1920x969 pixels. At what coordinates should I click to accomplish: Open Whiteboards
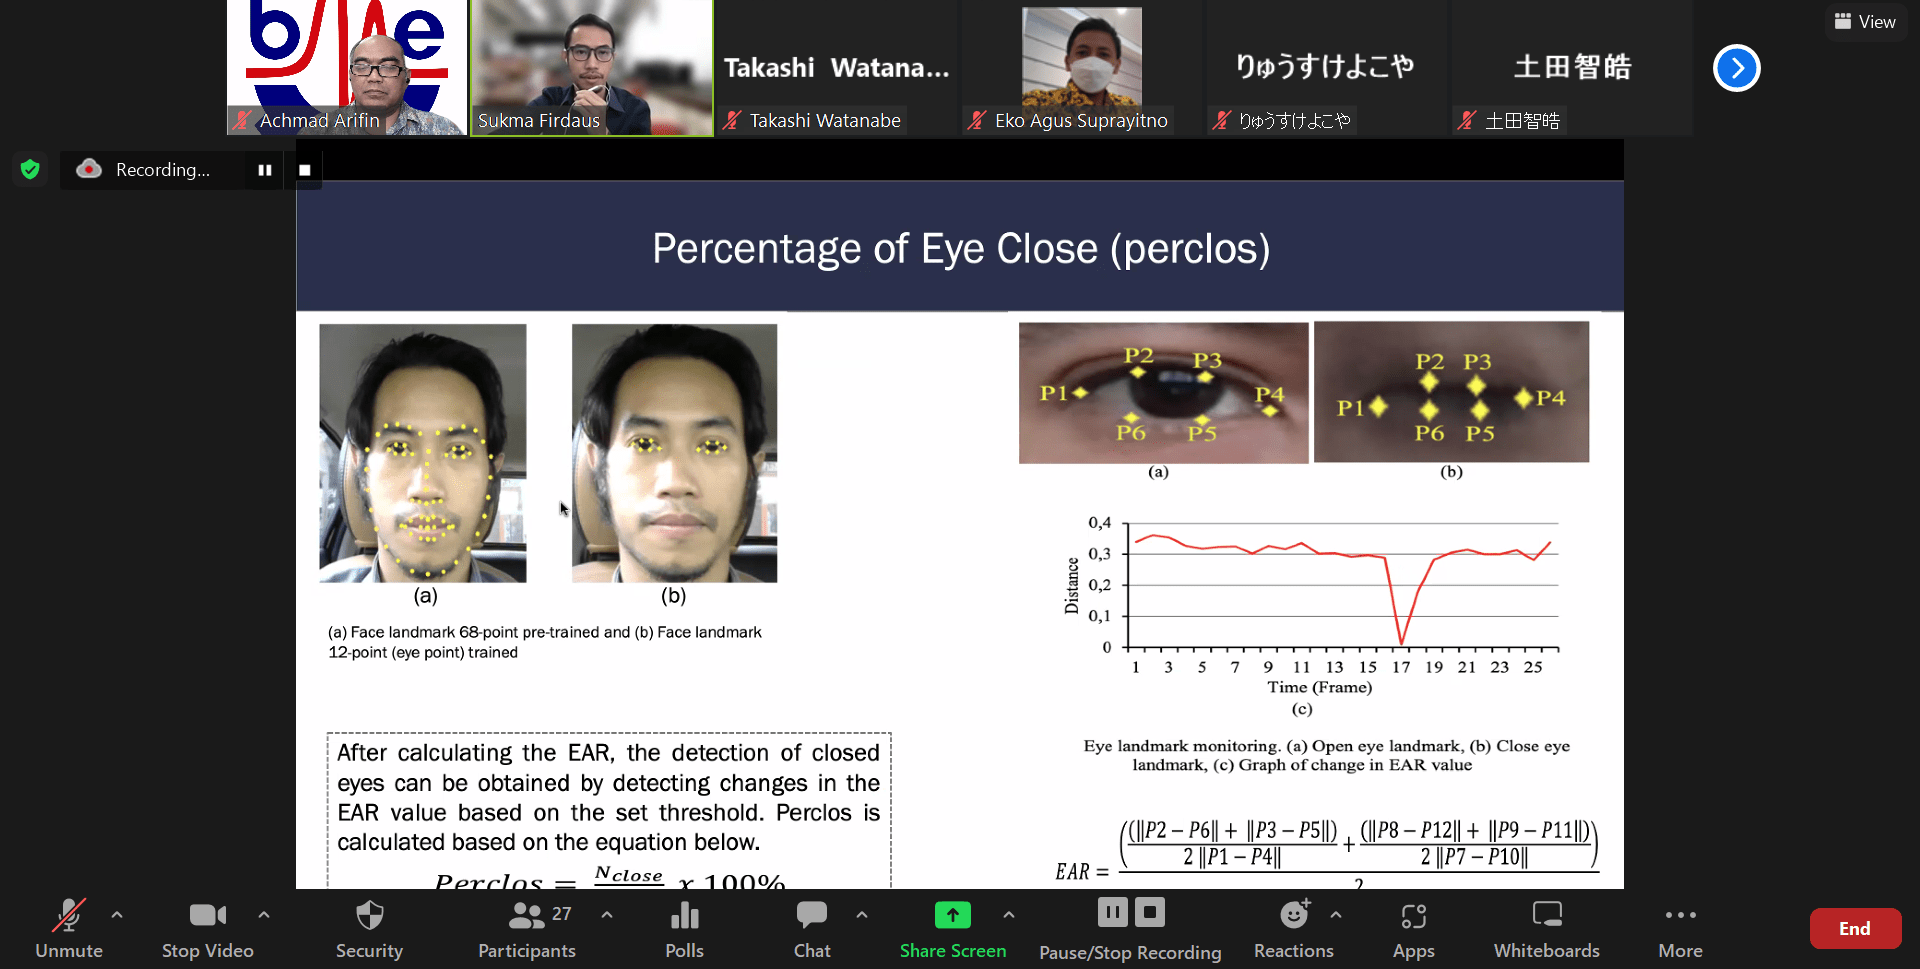(1546, 929)
